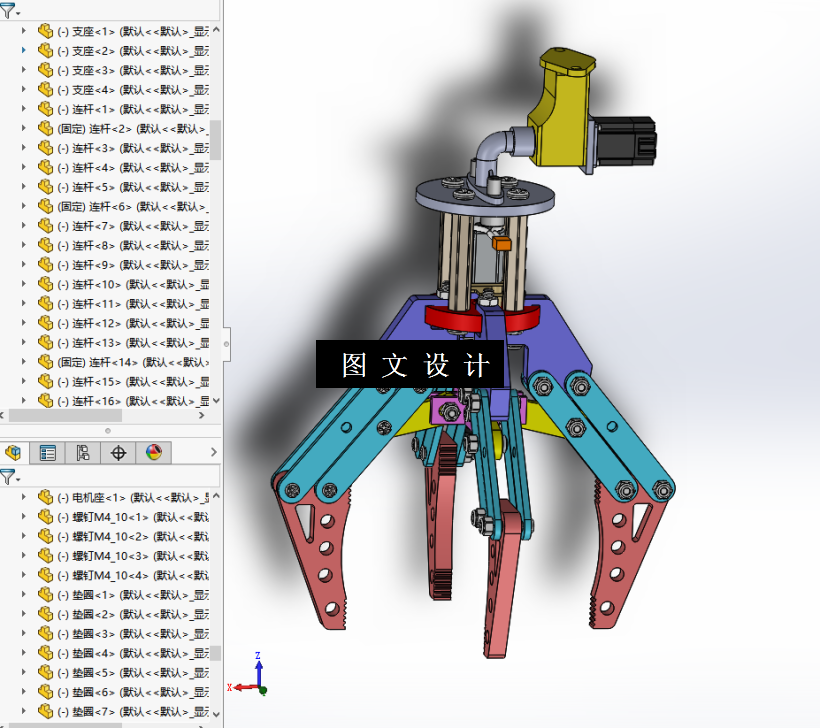820x728 pixels.
Task: Select the FeatureManager design tree tab
Action: pyautogui.click(x=13, y=452)
